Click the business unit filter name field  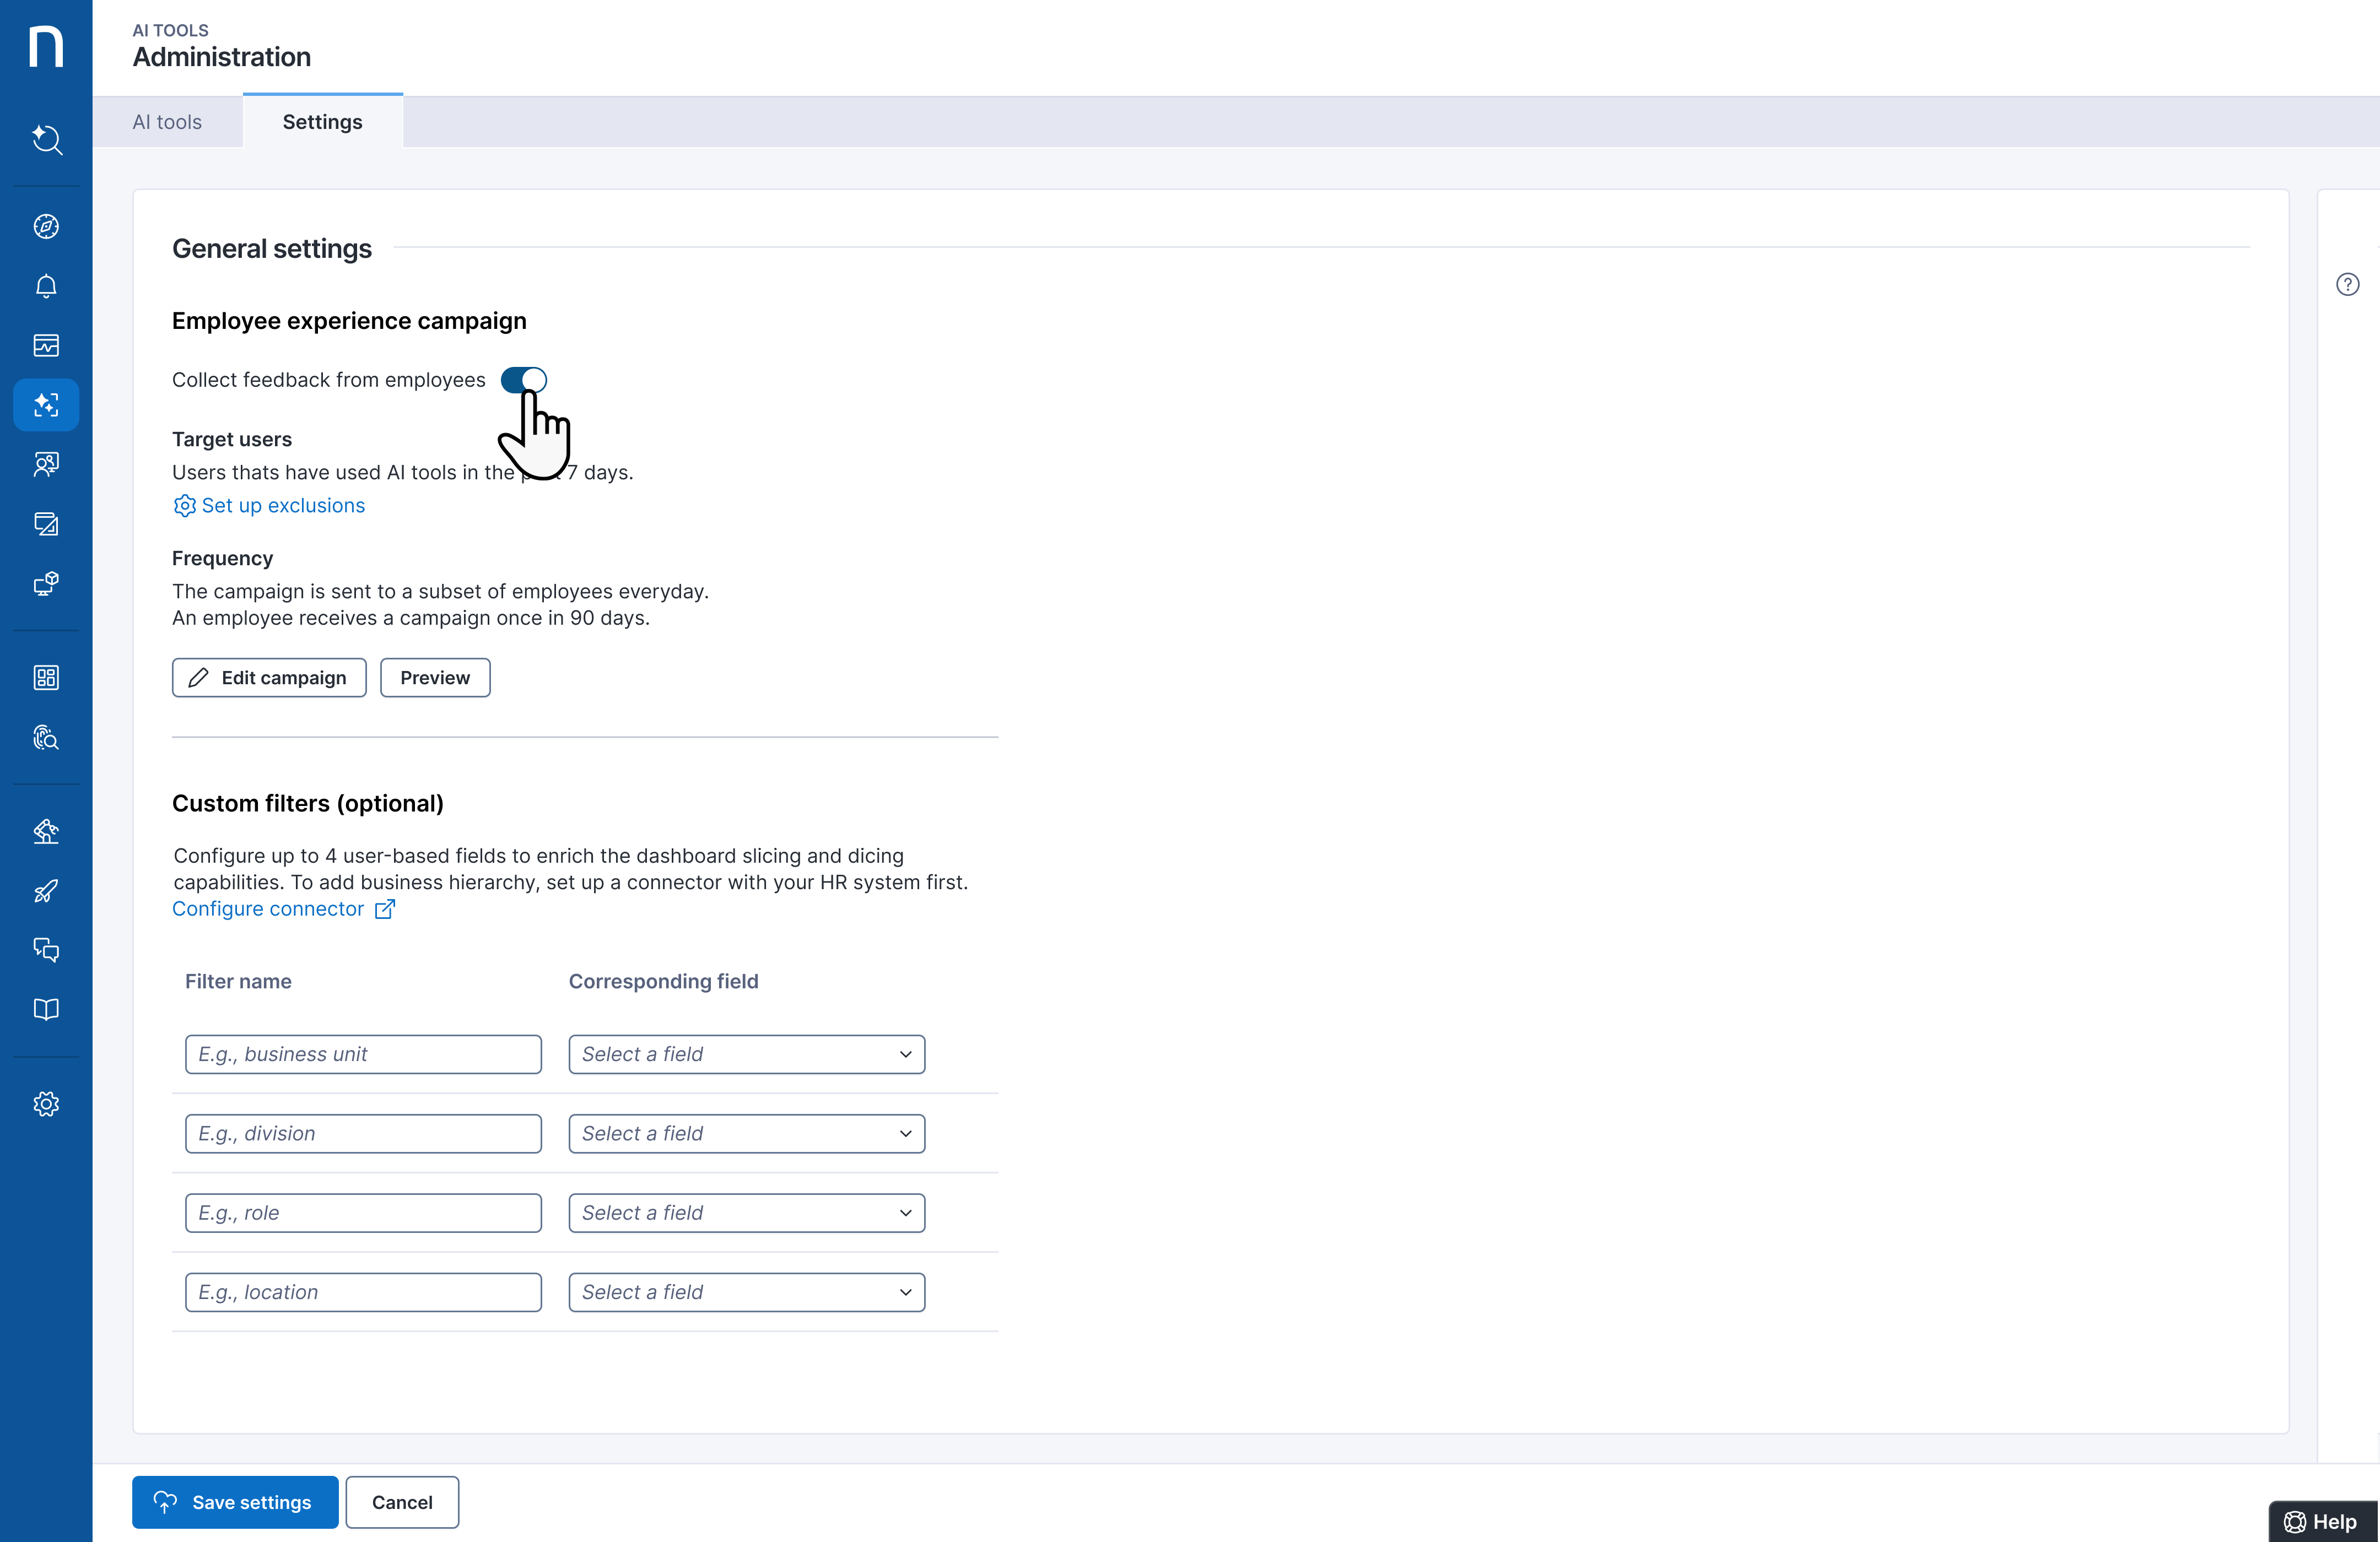[363, 1054]
